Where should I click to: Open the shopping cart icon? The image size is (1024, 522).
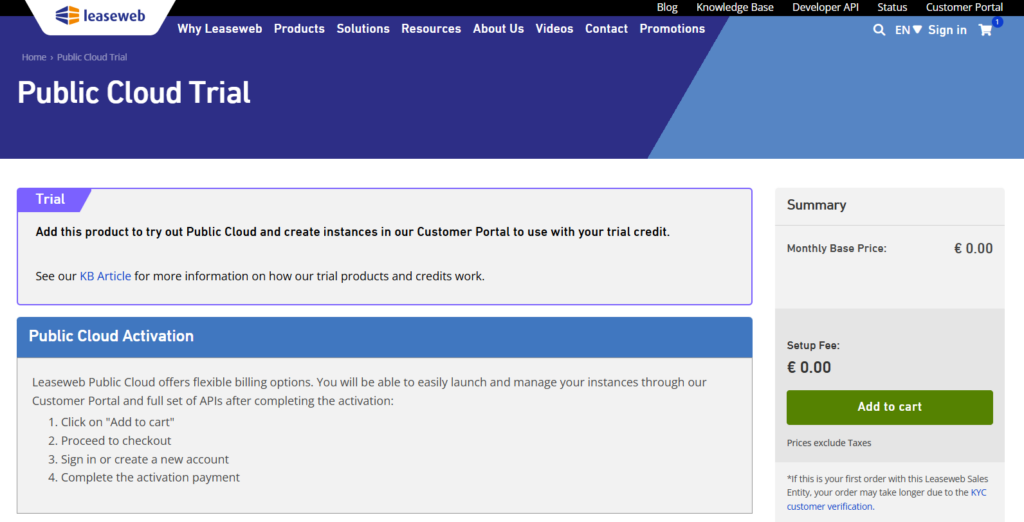(985, 30)
